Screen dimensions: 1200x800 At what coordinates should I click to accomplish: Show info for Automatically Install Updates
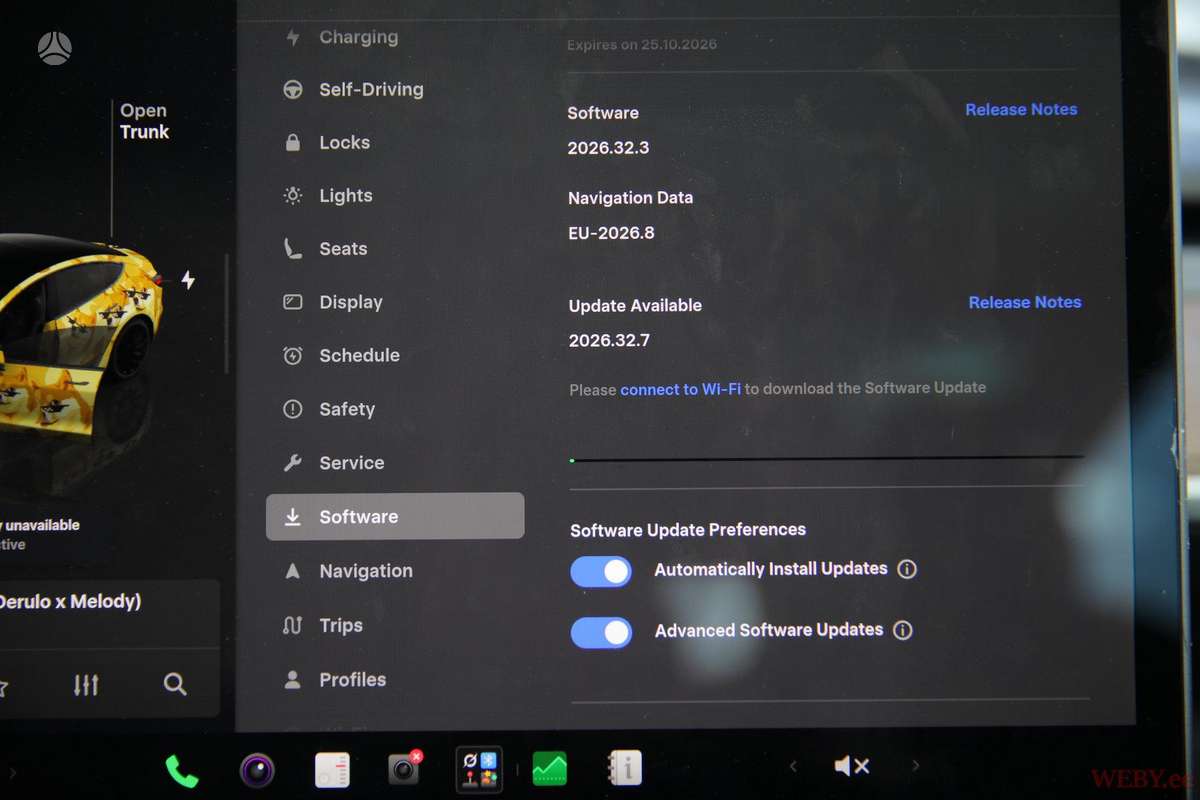pyautogui.click(x=907, y=569)
